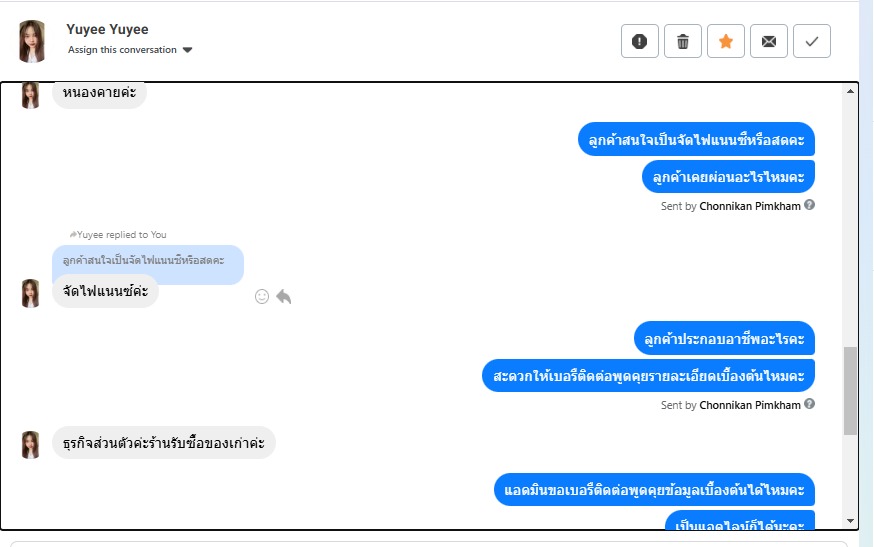The width and height of the screenshot is (874, 547).
Task: Click the chat scrollbar thumb
Action: coord(850,390)
